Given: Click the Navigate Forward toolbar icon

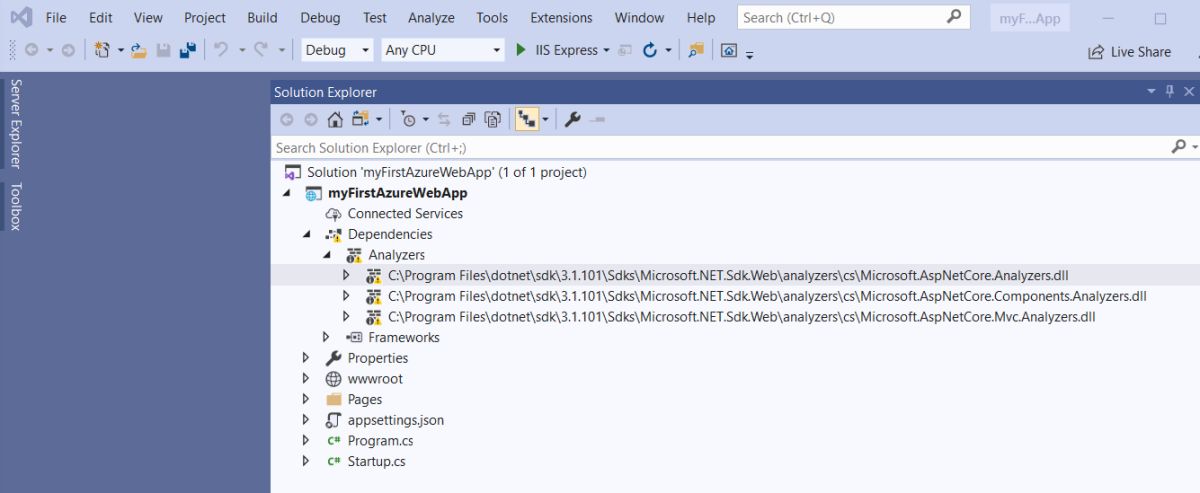Looking at the screenshot, I should coord(68,50).
